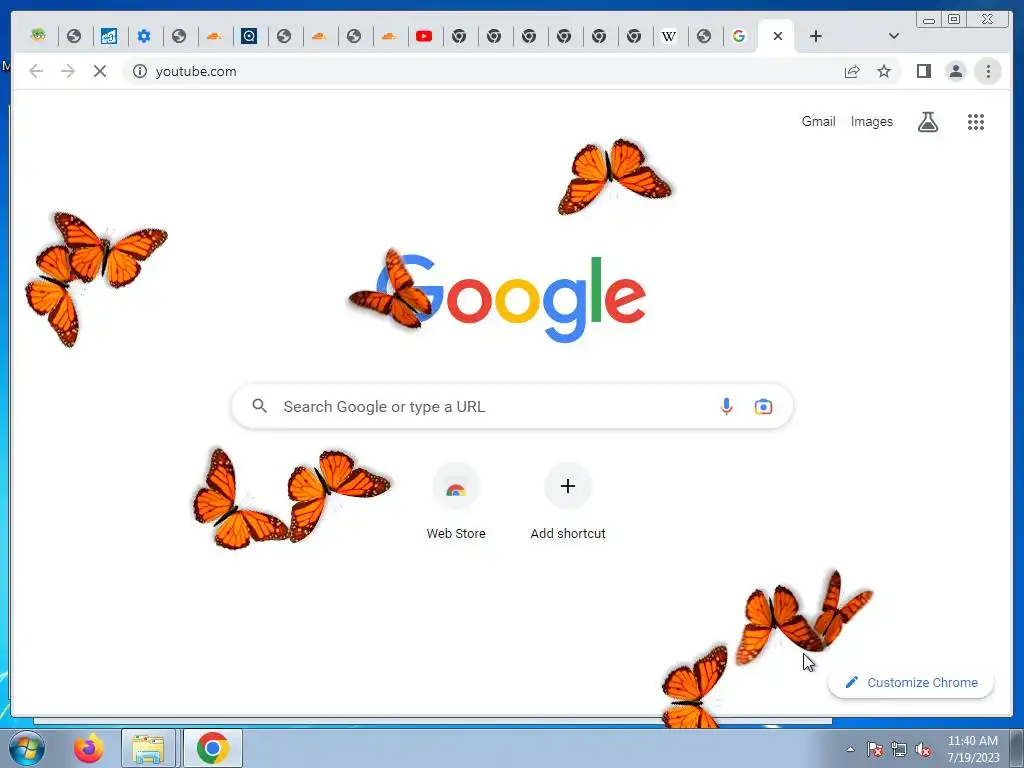Open the Chrome three-dot menu

[988, 71]
